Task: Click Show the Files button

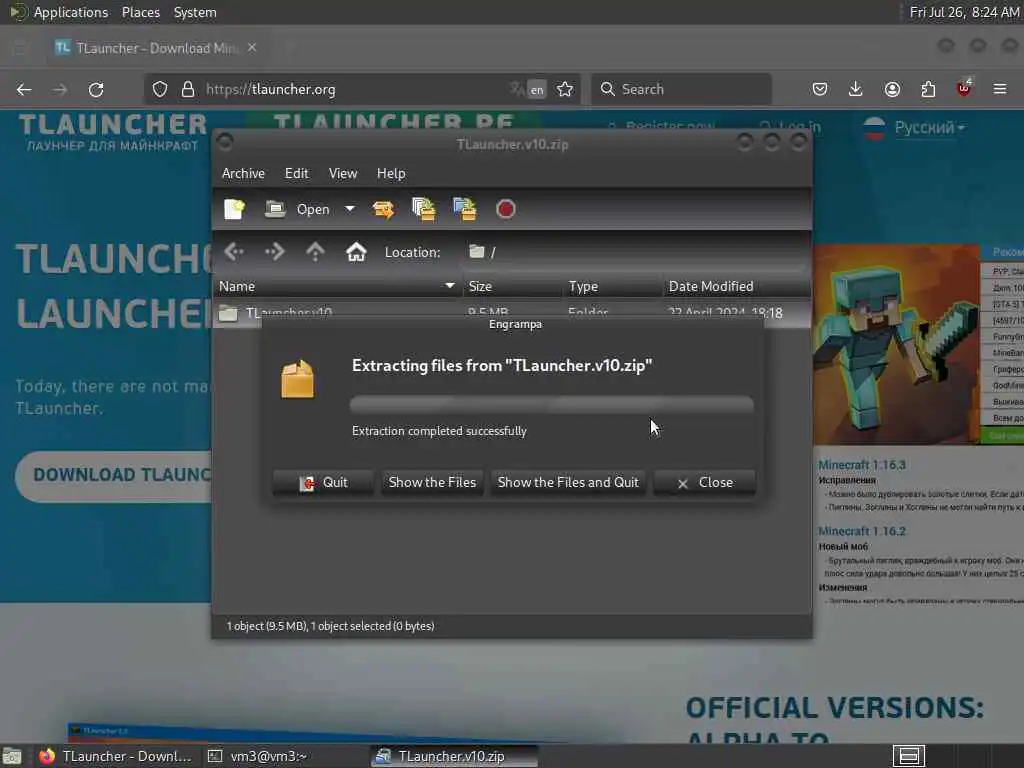Action: [432, 483]
